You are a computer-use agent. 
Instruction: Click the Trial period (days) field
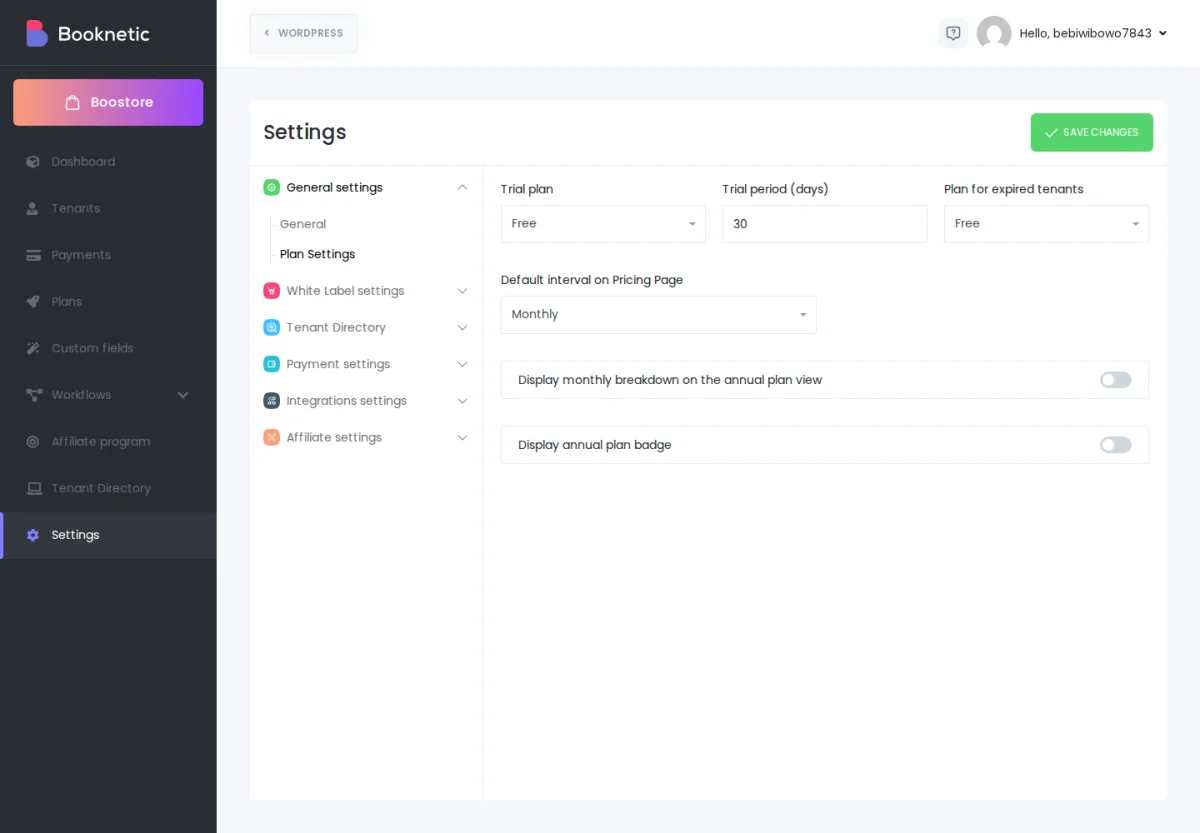pos(825,224)
